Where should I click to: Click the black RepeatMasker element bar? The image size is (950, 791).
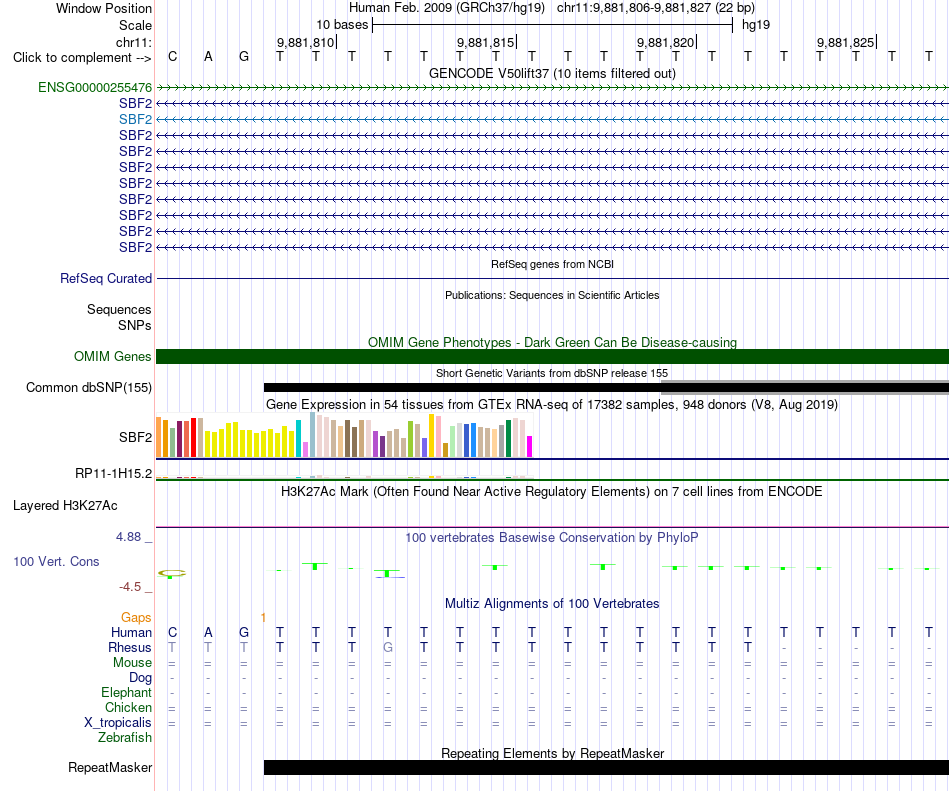tap(606, 767)
